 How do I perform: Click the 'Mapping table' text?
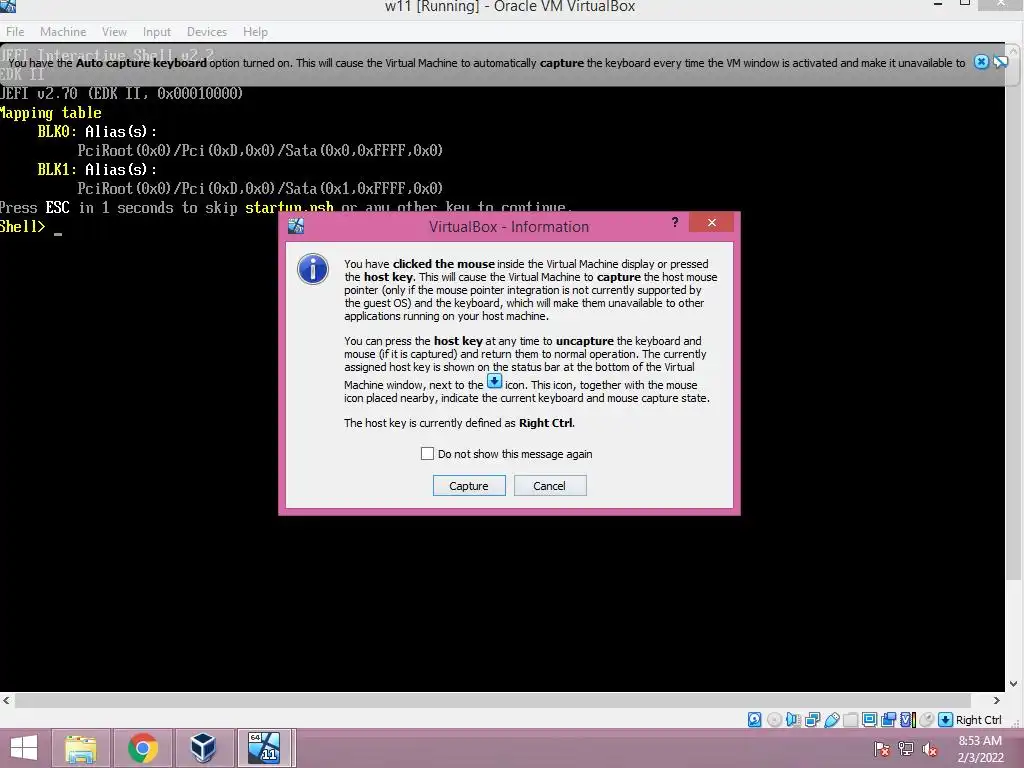click(x=50, y=112)
